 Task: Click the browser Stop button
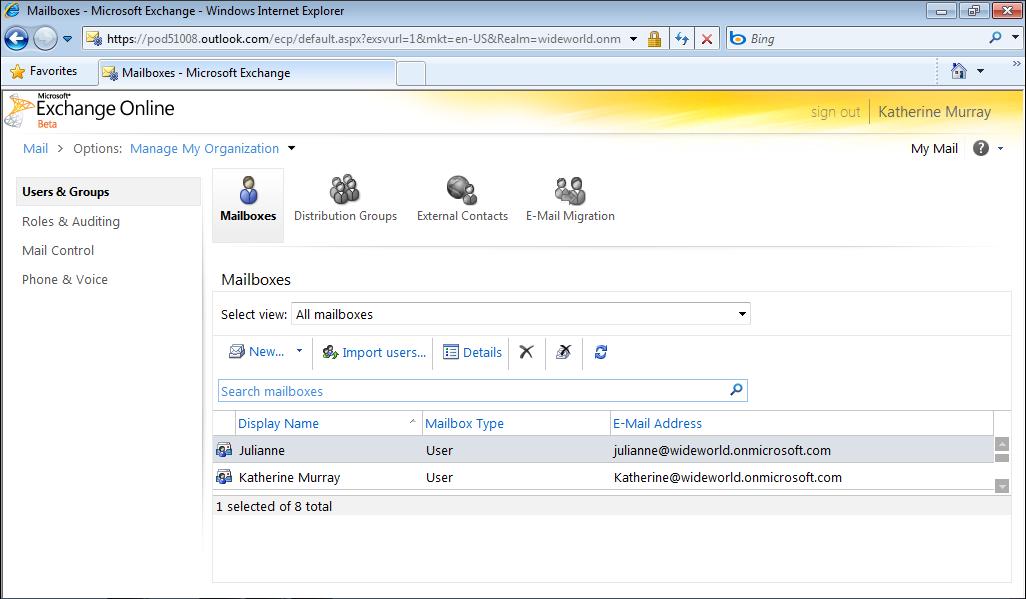tap(707, 39)
